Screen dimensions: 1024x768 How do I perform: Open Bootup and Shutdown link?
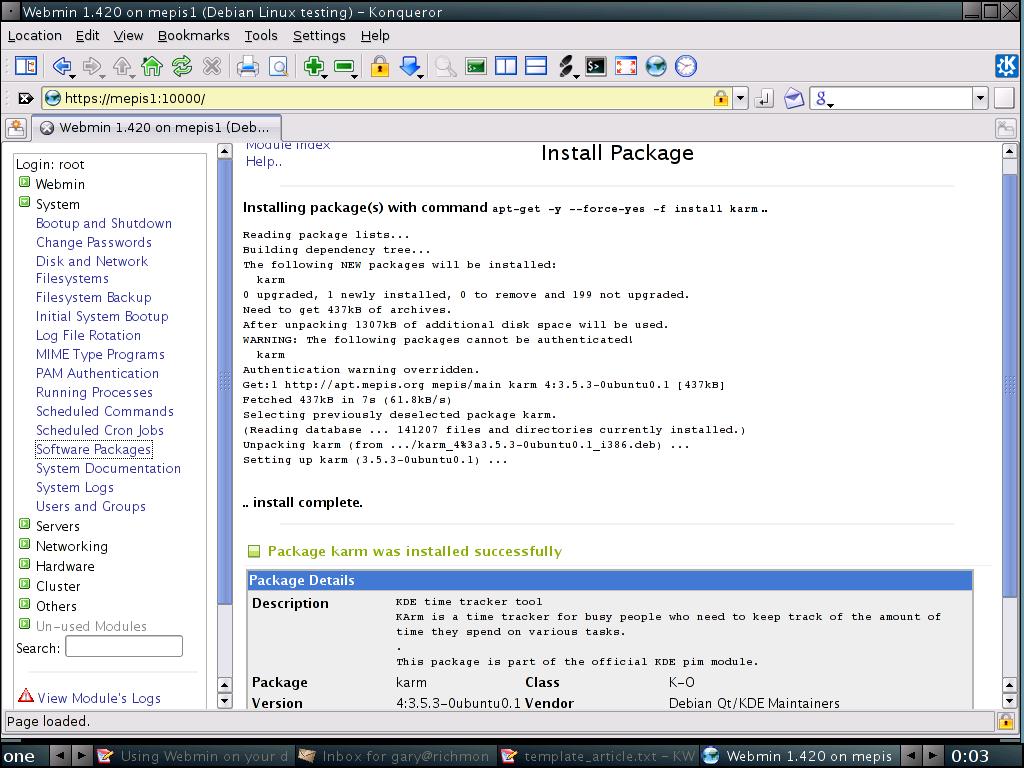[104, 223]
